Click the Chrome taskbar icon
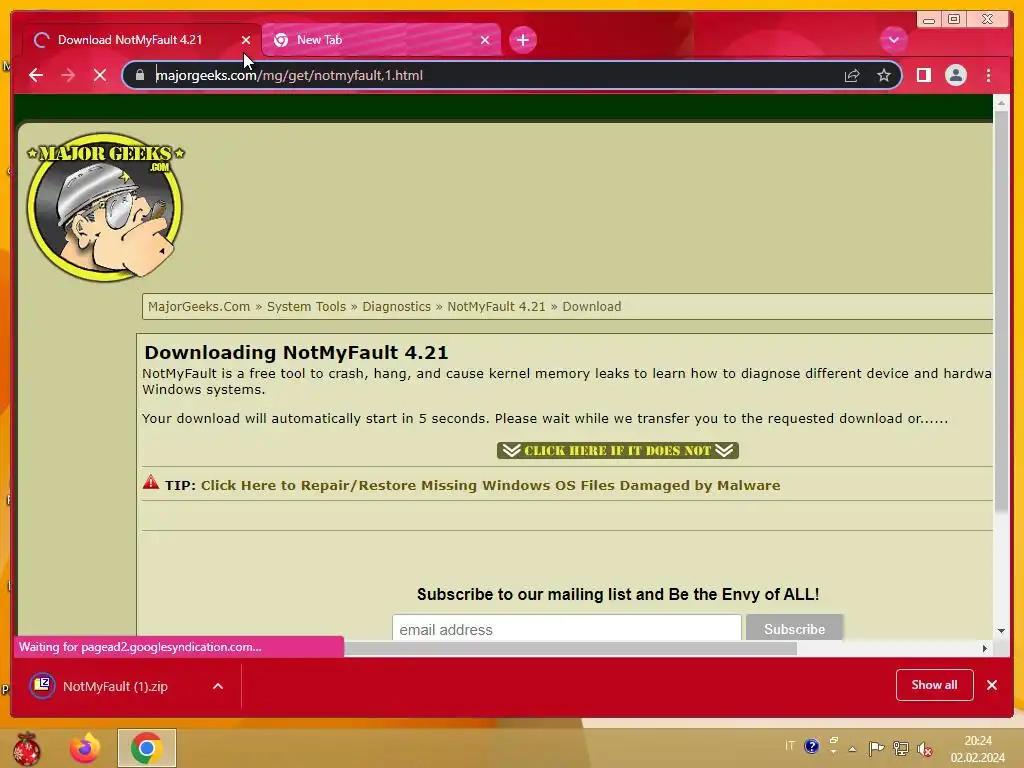Viewport: 1024px width, 768px height. (x=146, y=748)
